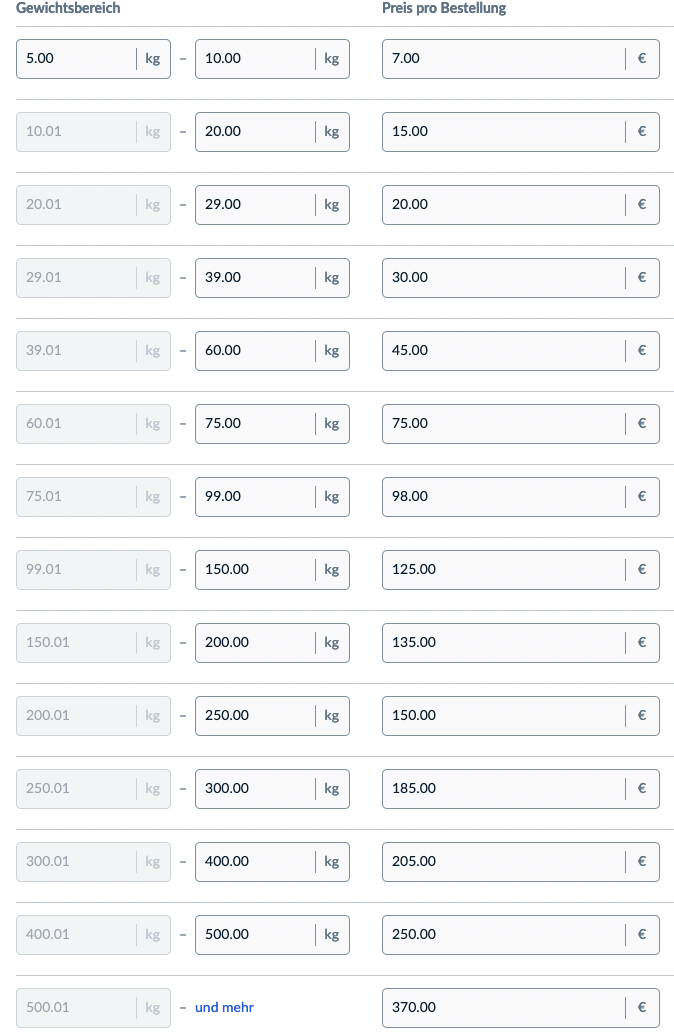Select the upper weight field showing 300.00 kg
The image size is (674, 1034).
[x=255, y=788]
